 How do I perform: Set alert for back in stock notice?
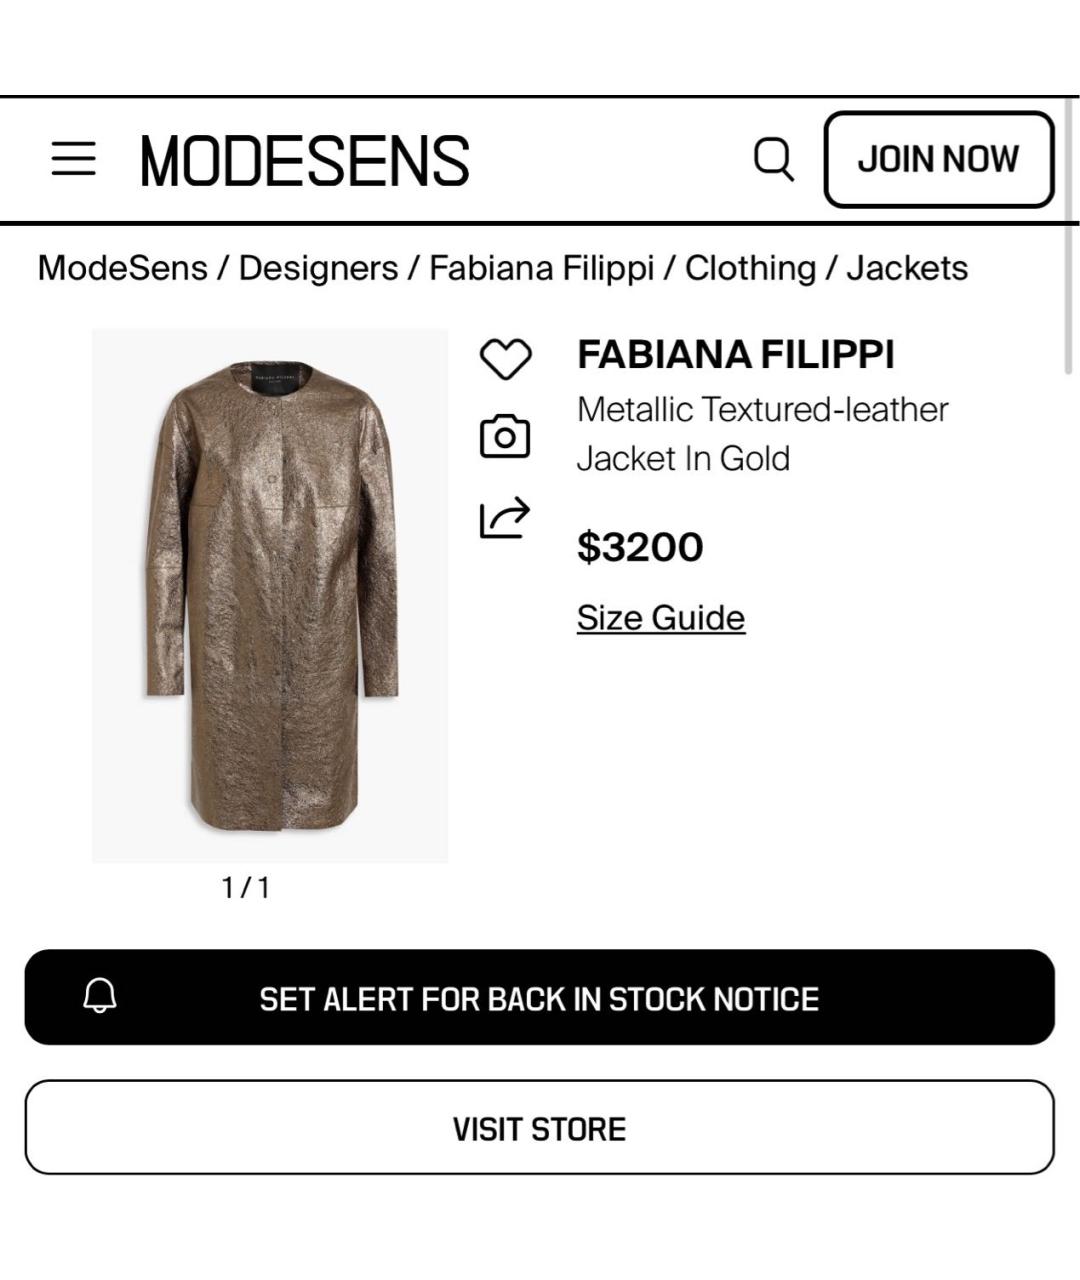539,998
